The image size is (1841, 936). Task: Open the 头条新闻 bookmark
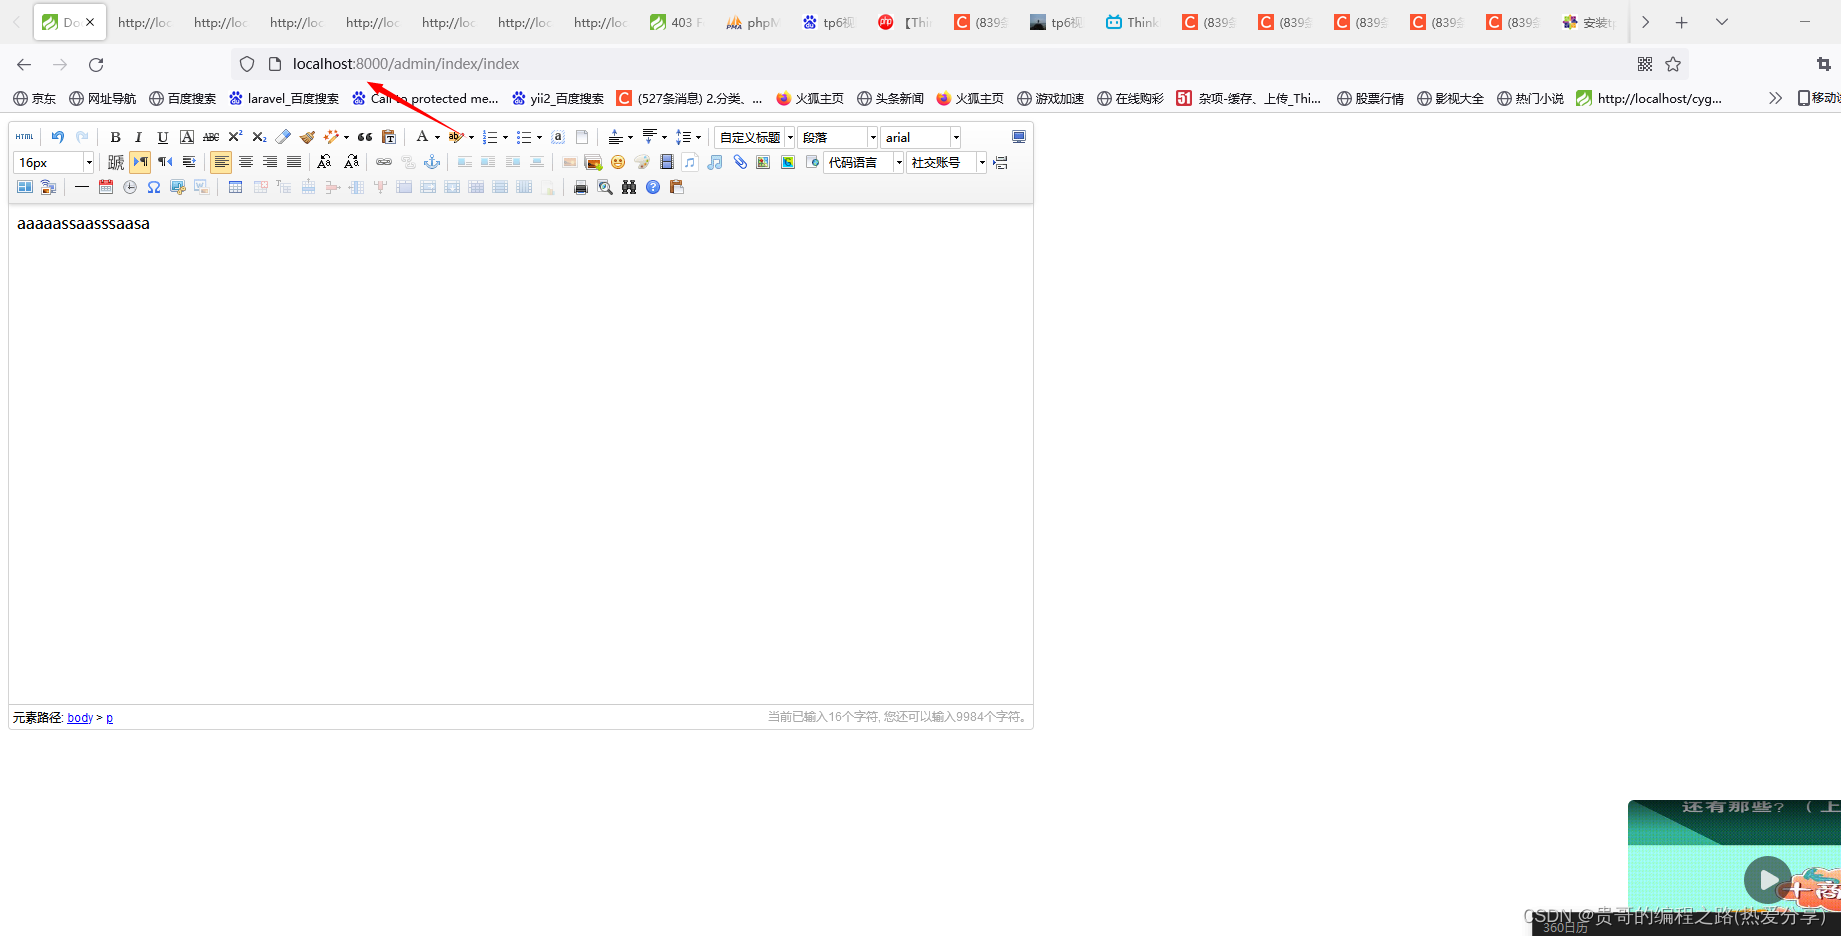(x=890, y=98)
